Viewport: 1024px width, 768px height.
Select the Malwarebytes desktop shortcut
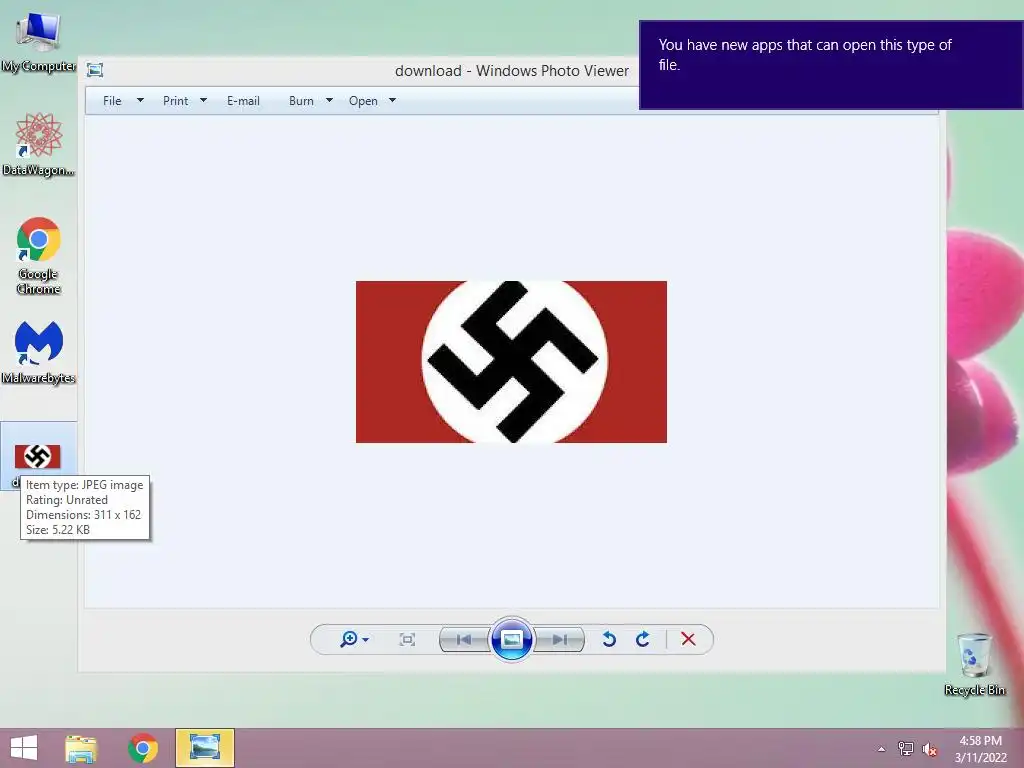pos(39,353)
